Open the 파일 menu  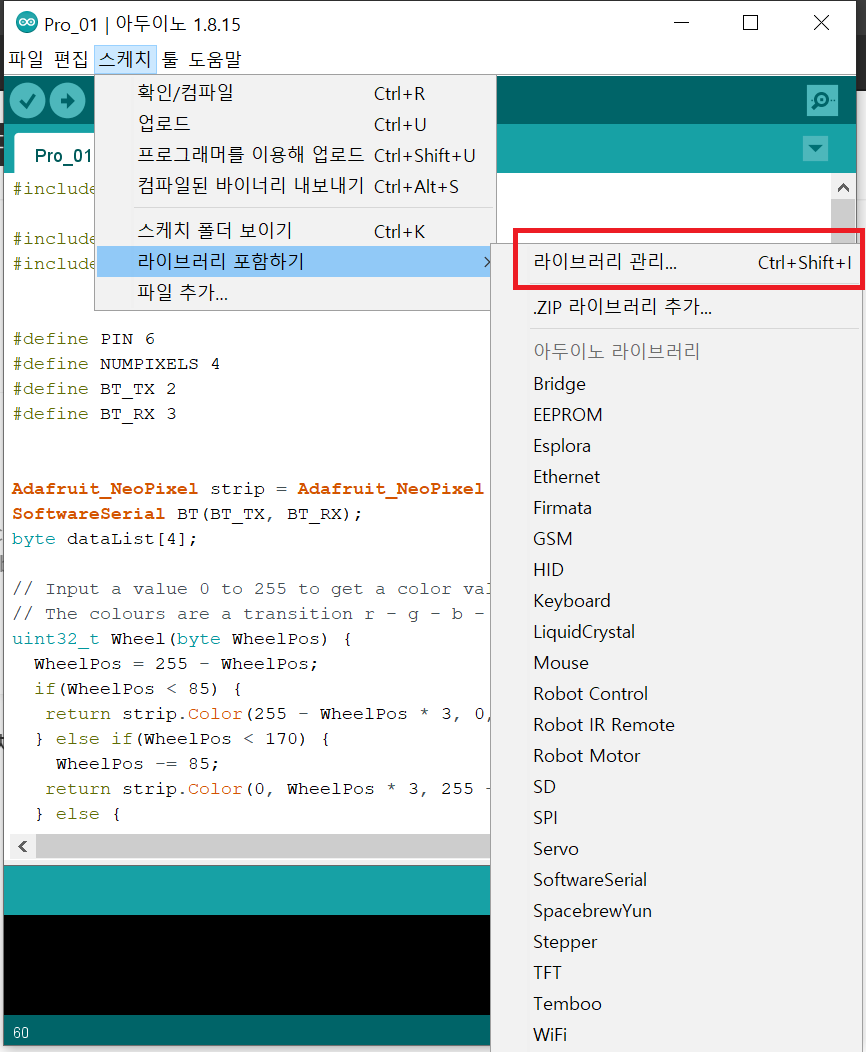pos(25,60)
